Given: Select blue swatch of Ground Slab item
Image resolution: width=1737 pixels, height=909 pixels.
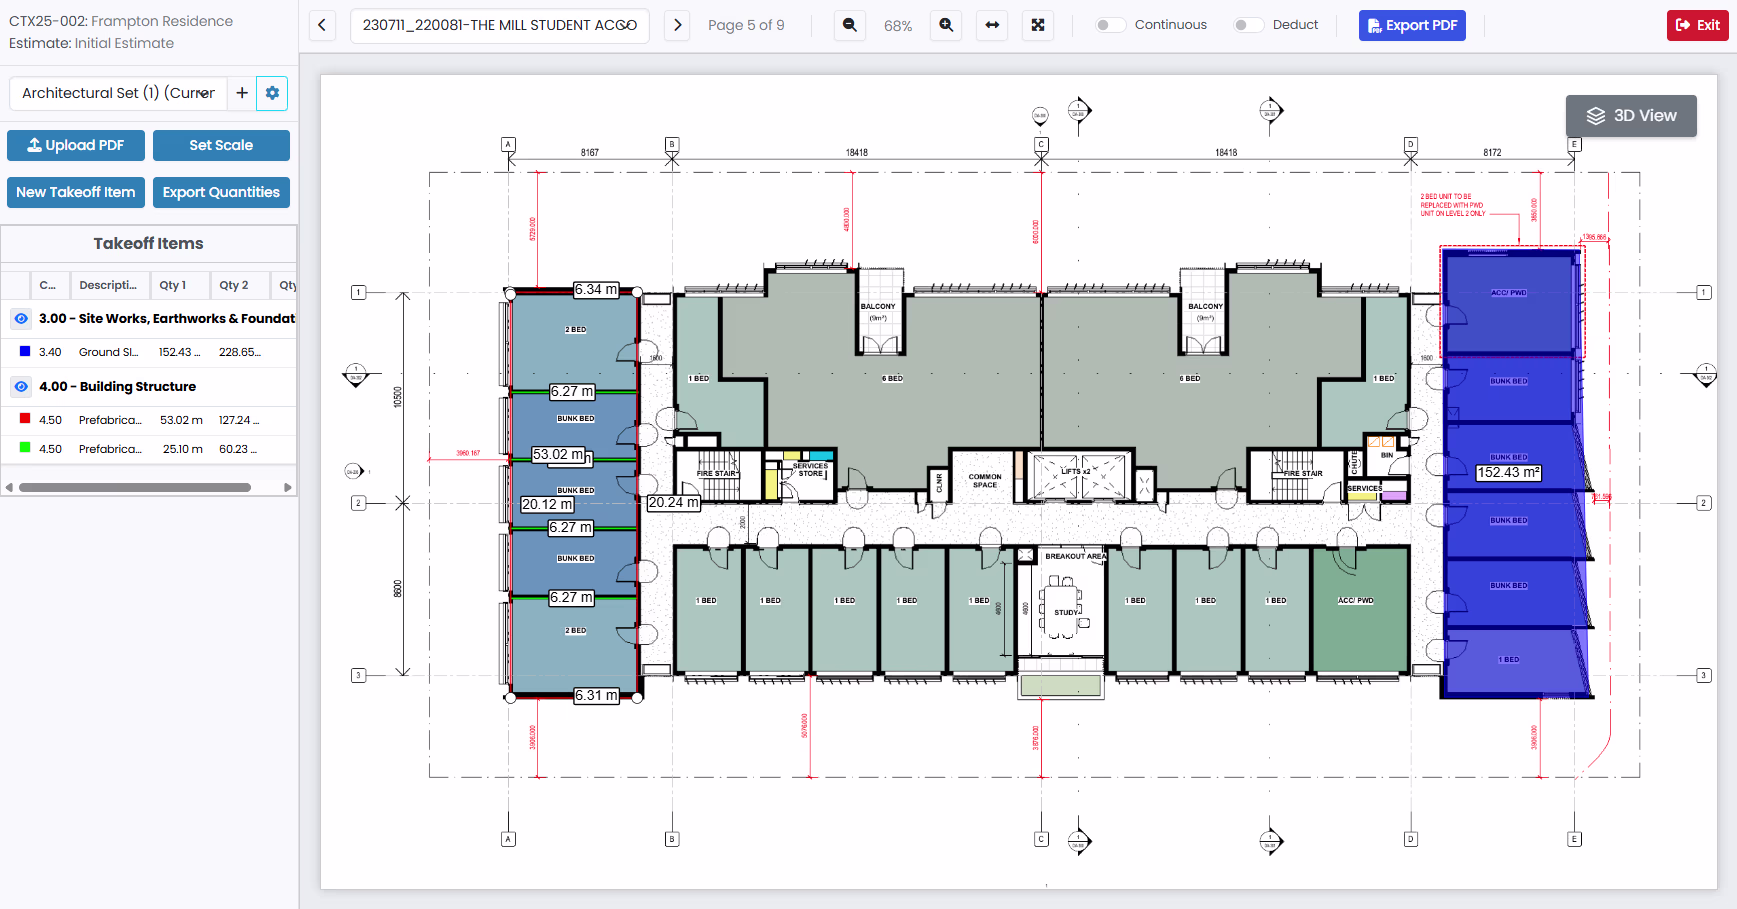Looking at the screenshot, I should click(25, 351).
